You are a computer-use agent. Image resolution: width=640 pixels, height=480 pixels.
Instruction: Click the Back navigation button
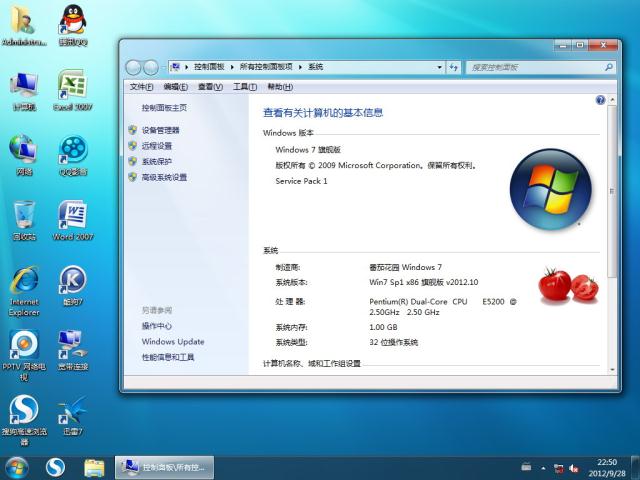[x=133, y=67]
